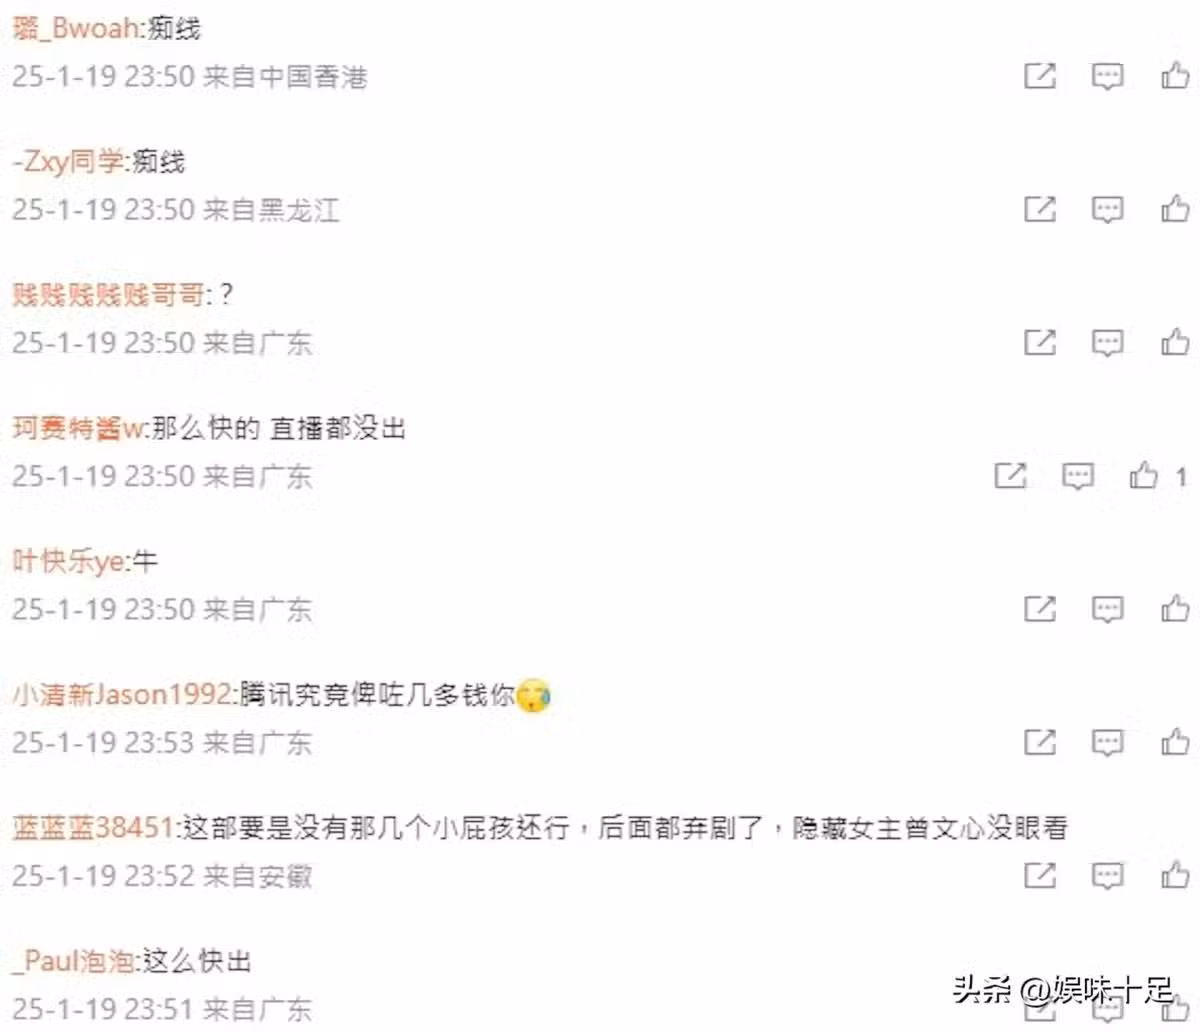The height and width of the screenshot is (1032, 1200).
Task: Open 璐_Bwoah's user profile
Action: click(x=77, y=28)
